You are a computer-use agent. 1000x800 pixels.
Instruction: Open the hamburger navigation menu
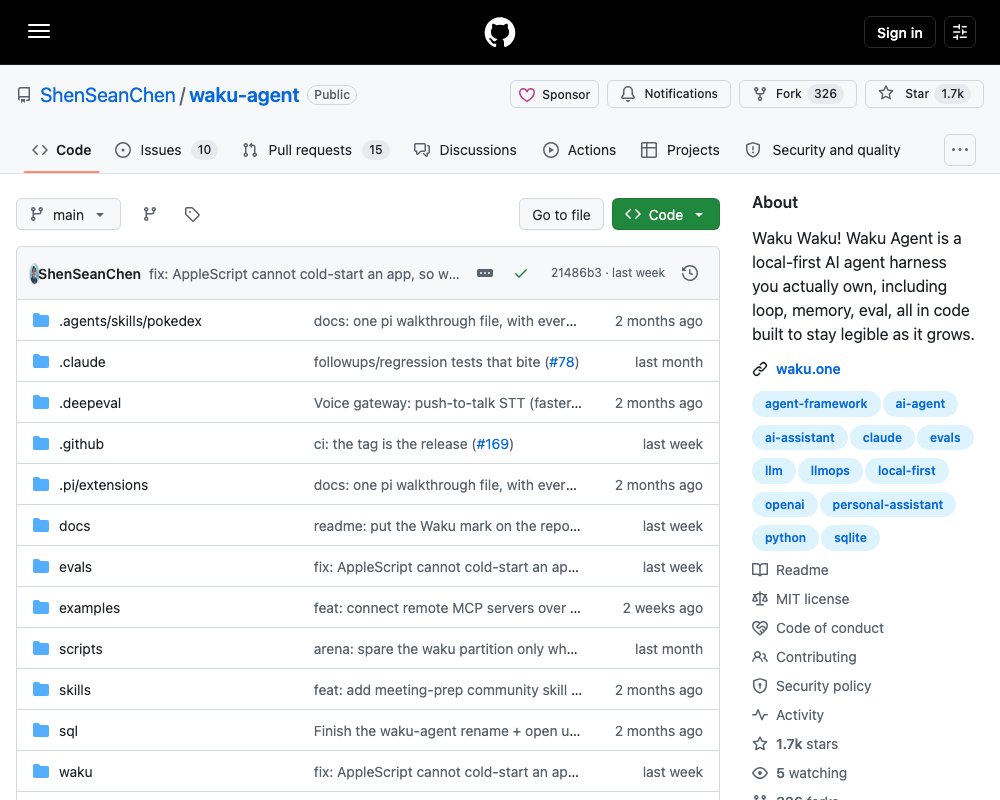39,31
